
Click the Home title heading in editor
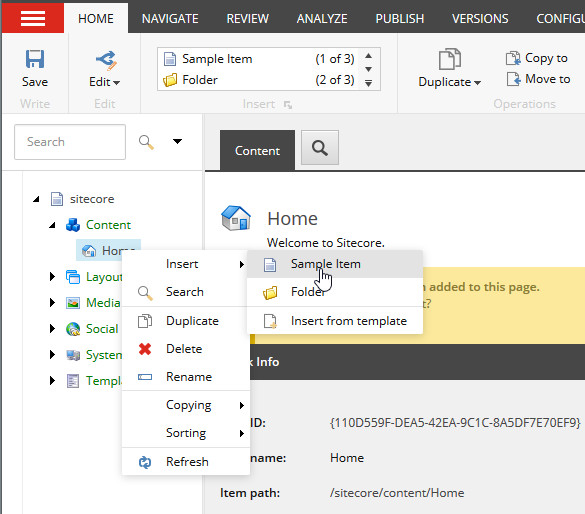click(x=292, y=219)
